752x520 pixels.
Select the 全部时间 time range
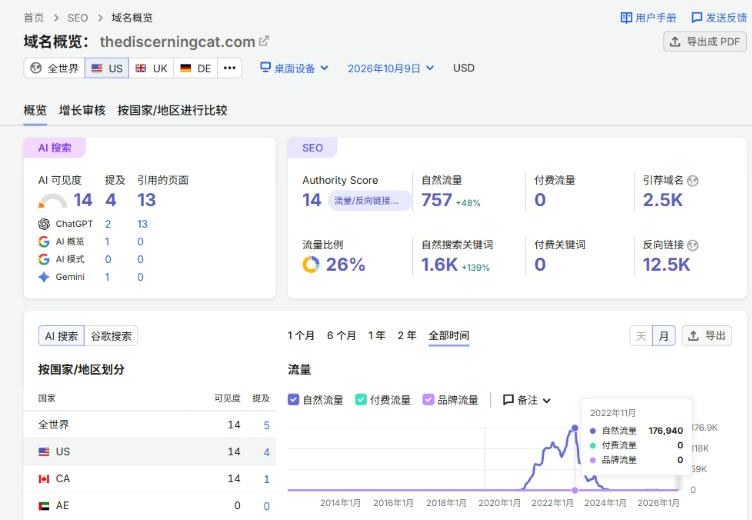(x=449, y=336)
